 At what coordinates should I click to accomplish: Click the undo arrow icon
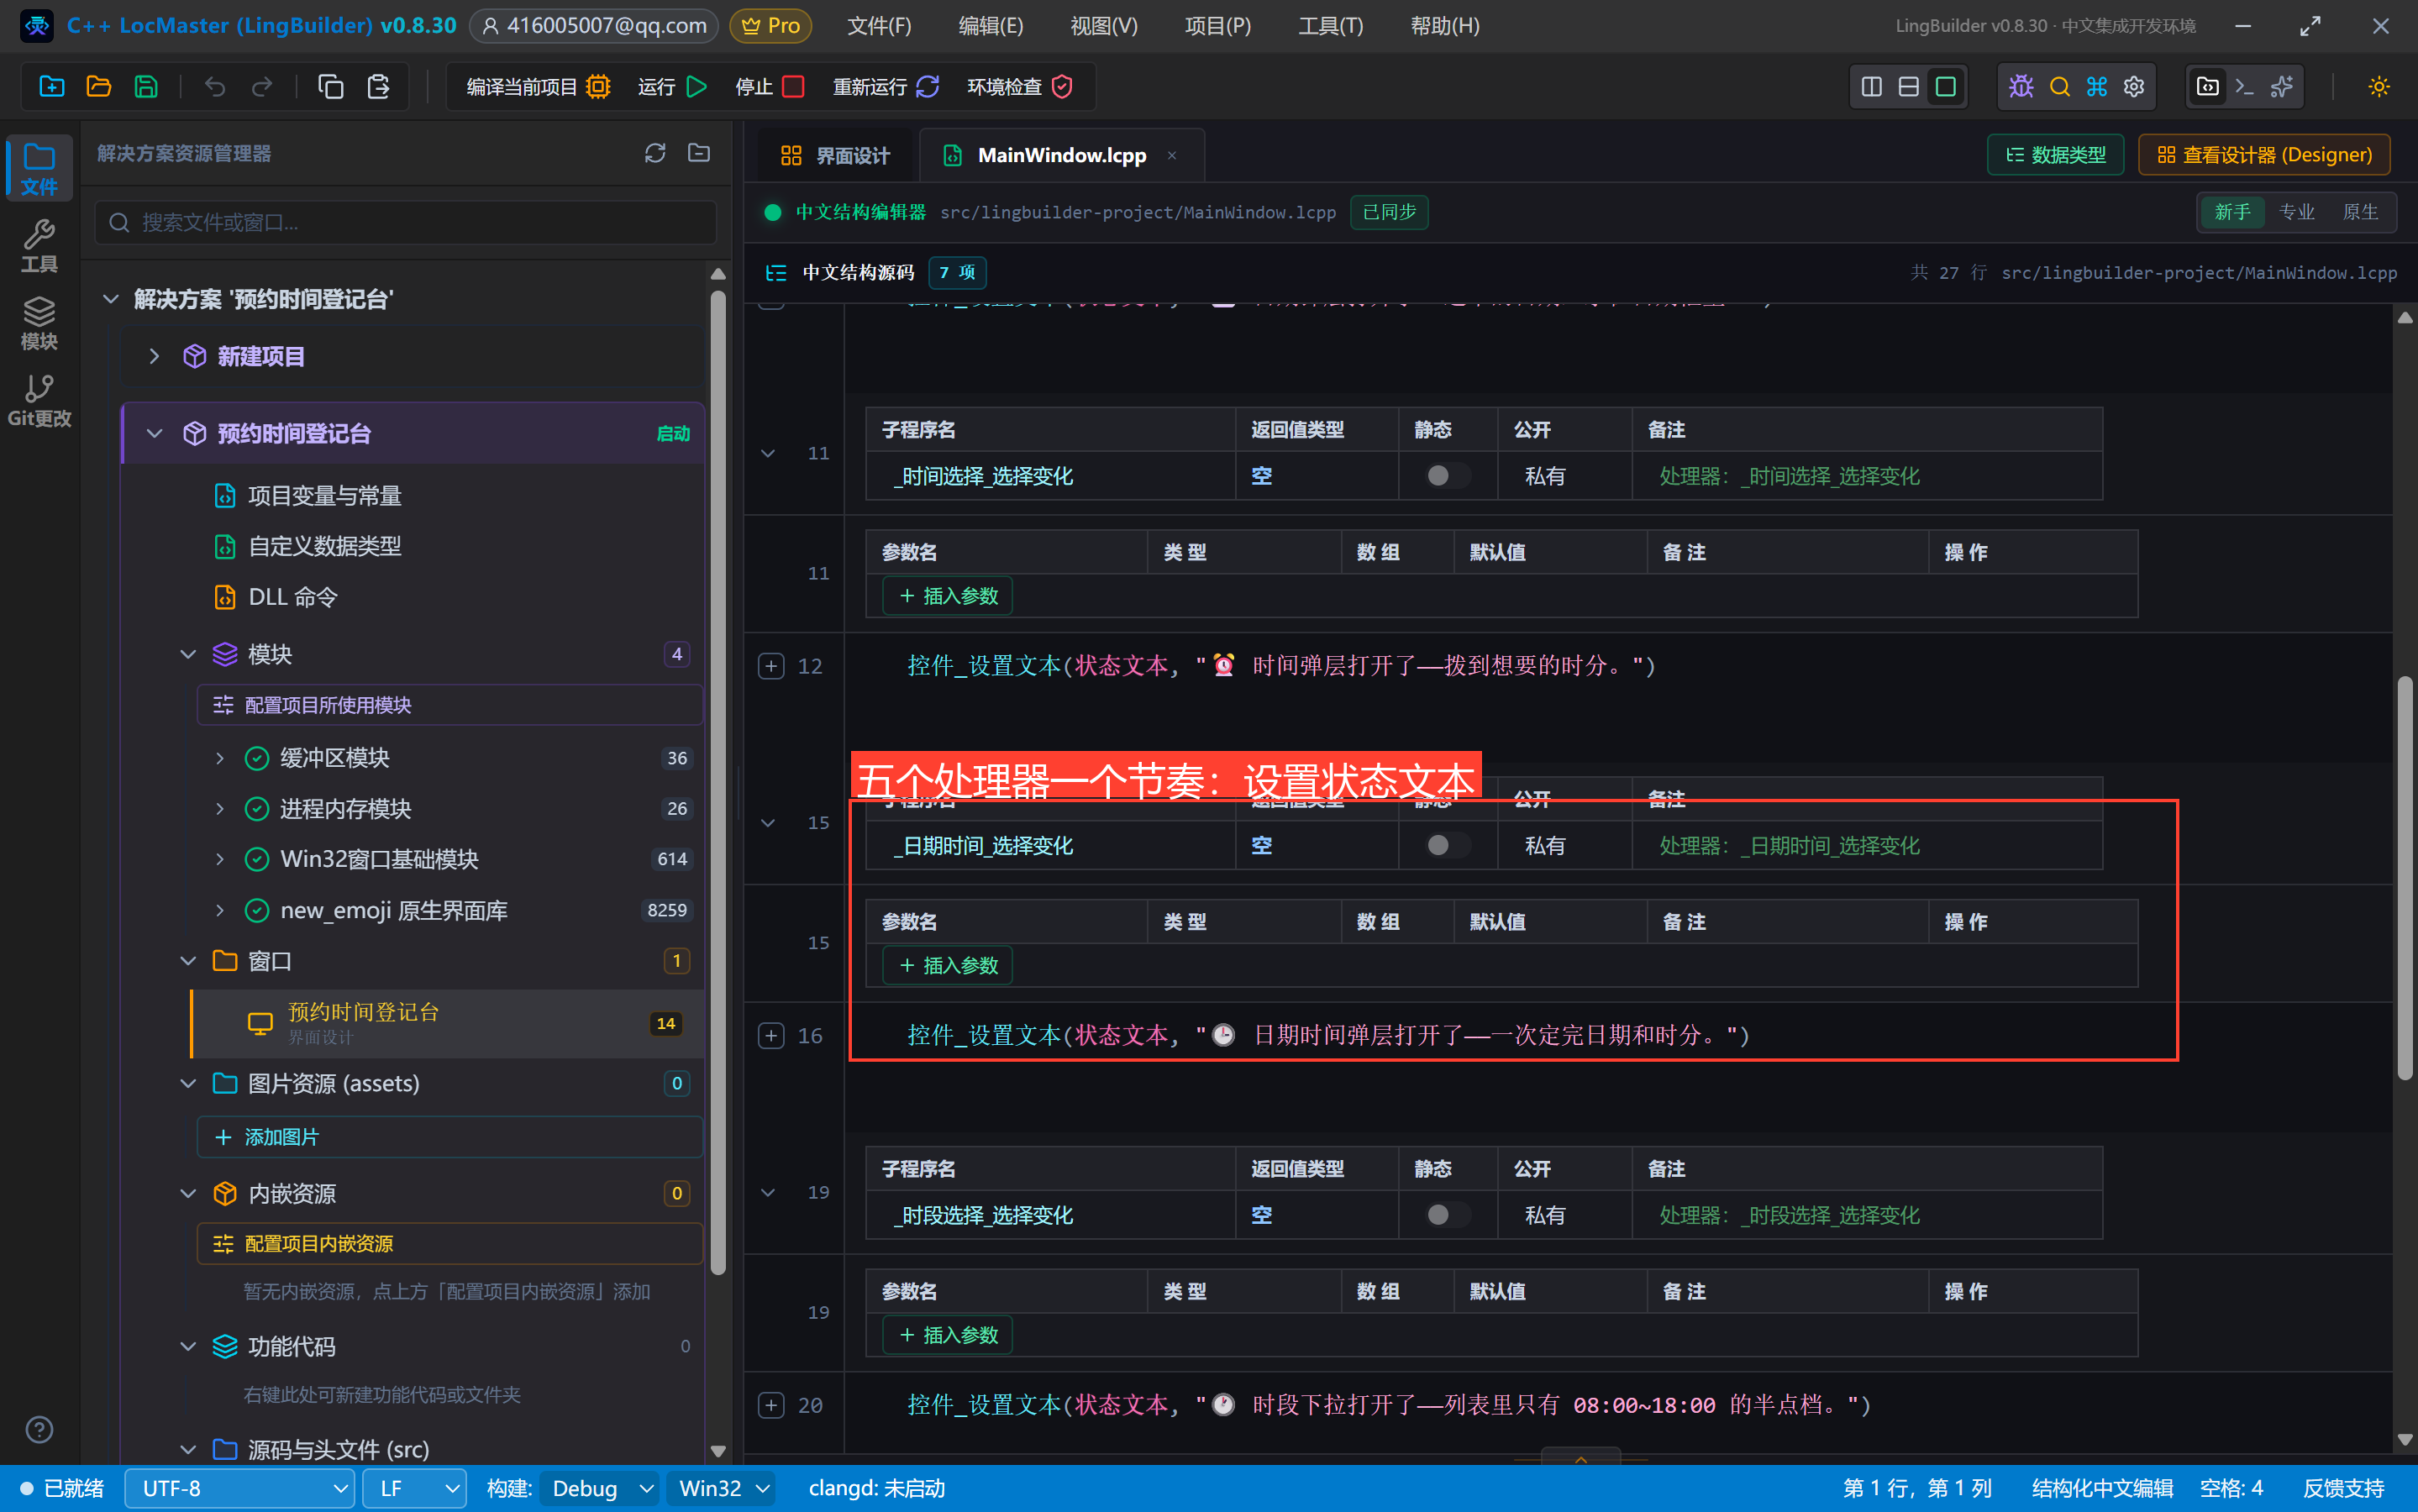click(x=215, y=87)
